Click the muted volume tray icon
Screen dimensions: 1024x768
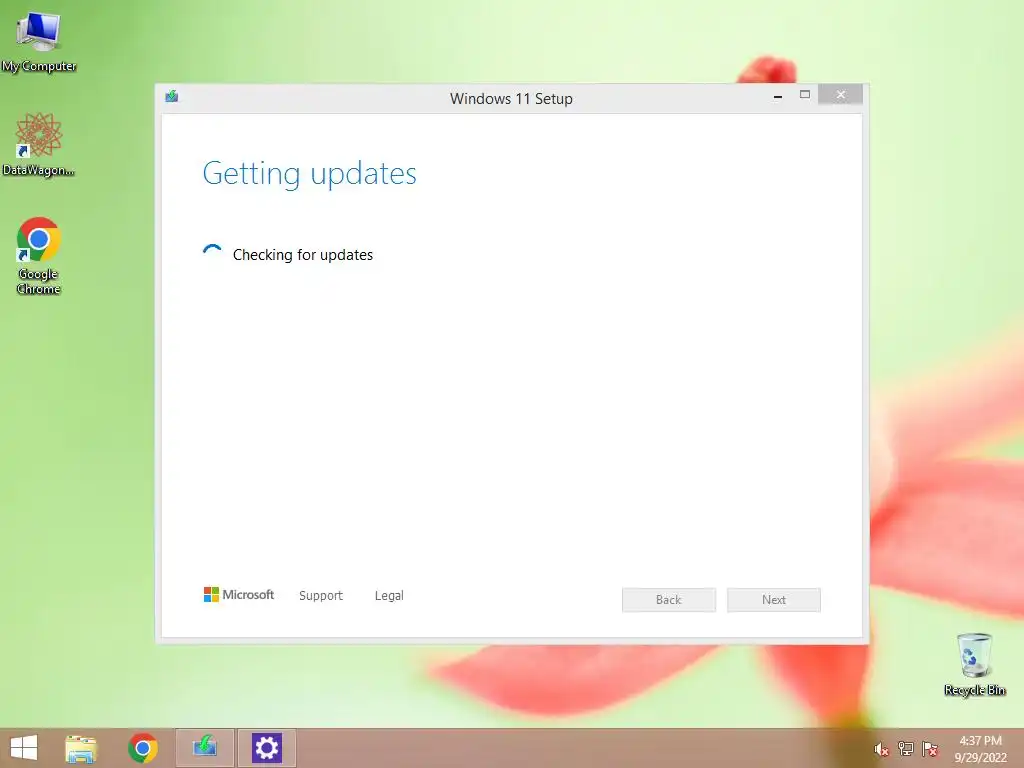pos(881,749)
